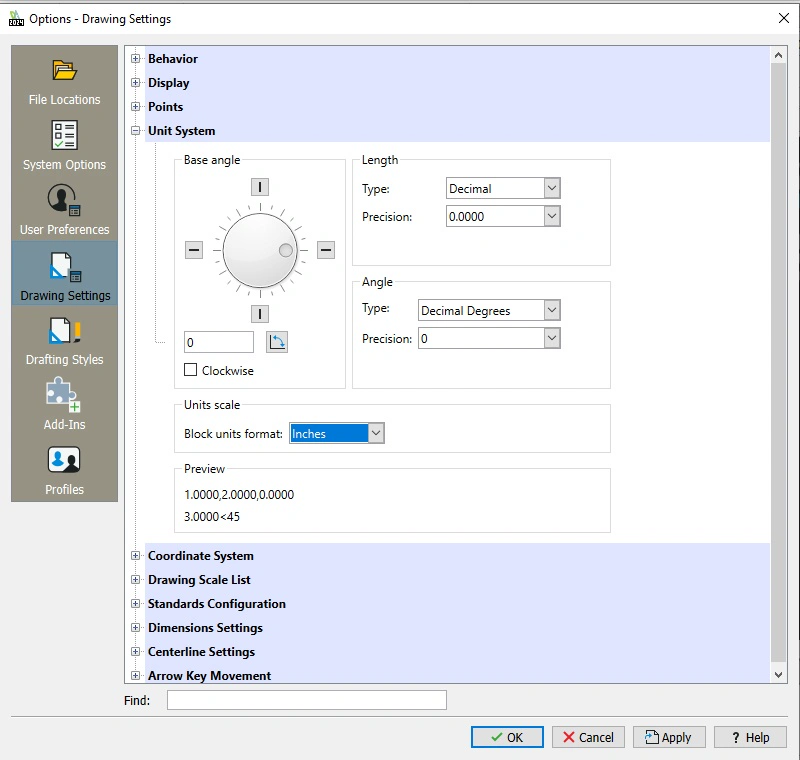The height and width of the screenshot is (760, 800).
Task: Click preview text 3.0000<45
Action: tap(212, 516)
